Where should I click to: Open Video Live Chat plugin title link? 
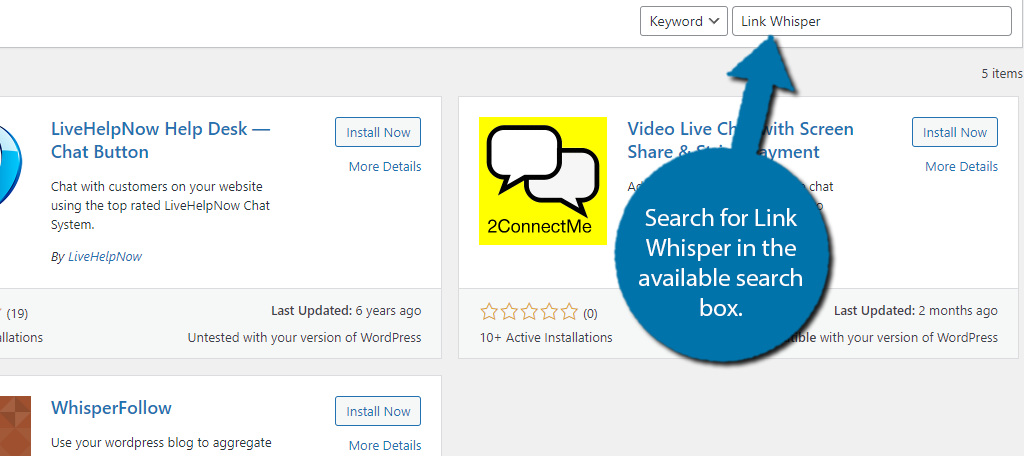coord(741,140)
